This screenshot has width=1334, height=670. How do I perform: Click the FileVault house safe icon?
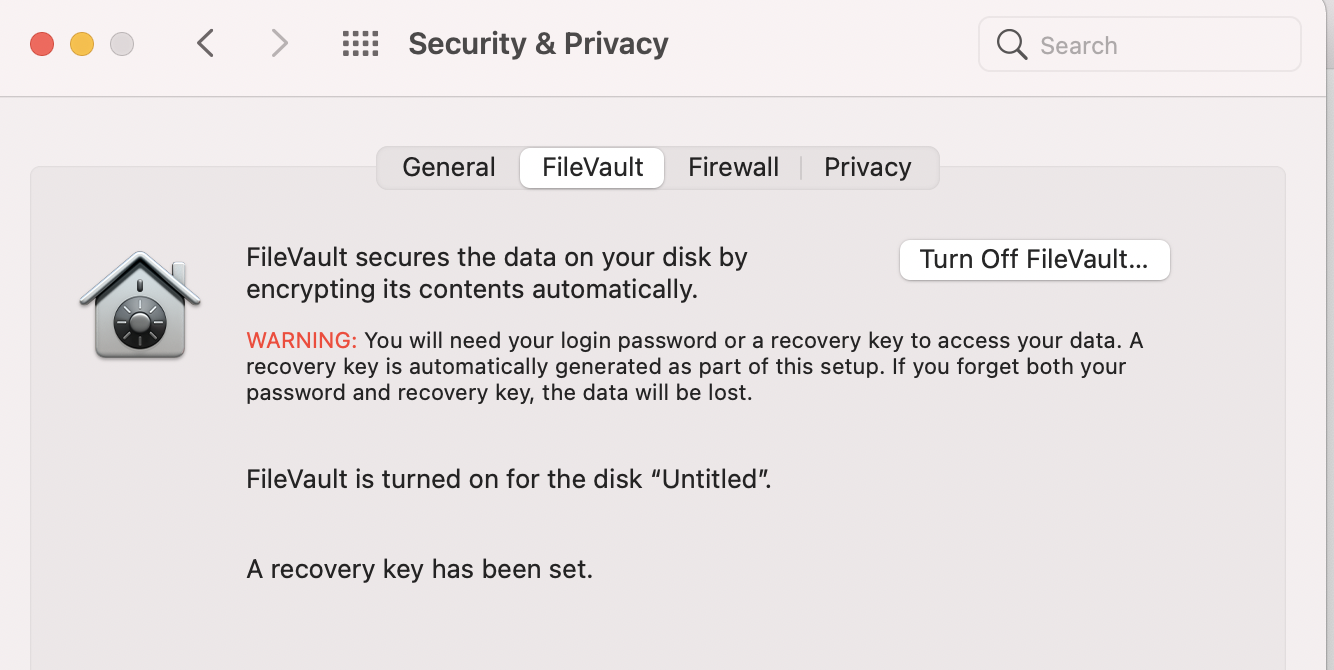(x=140, y=306)
